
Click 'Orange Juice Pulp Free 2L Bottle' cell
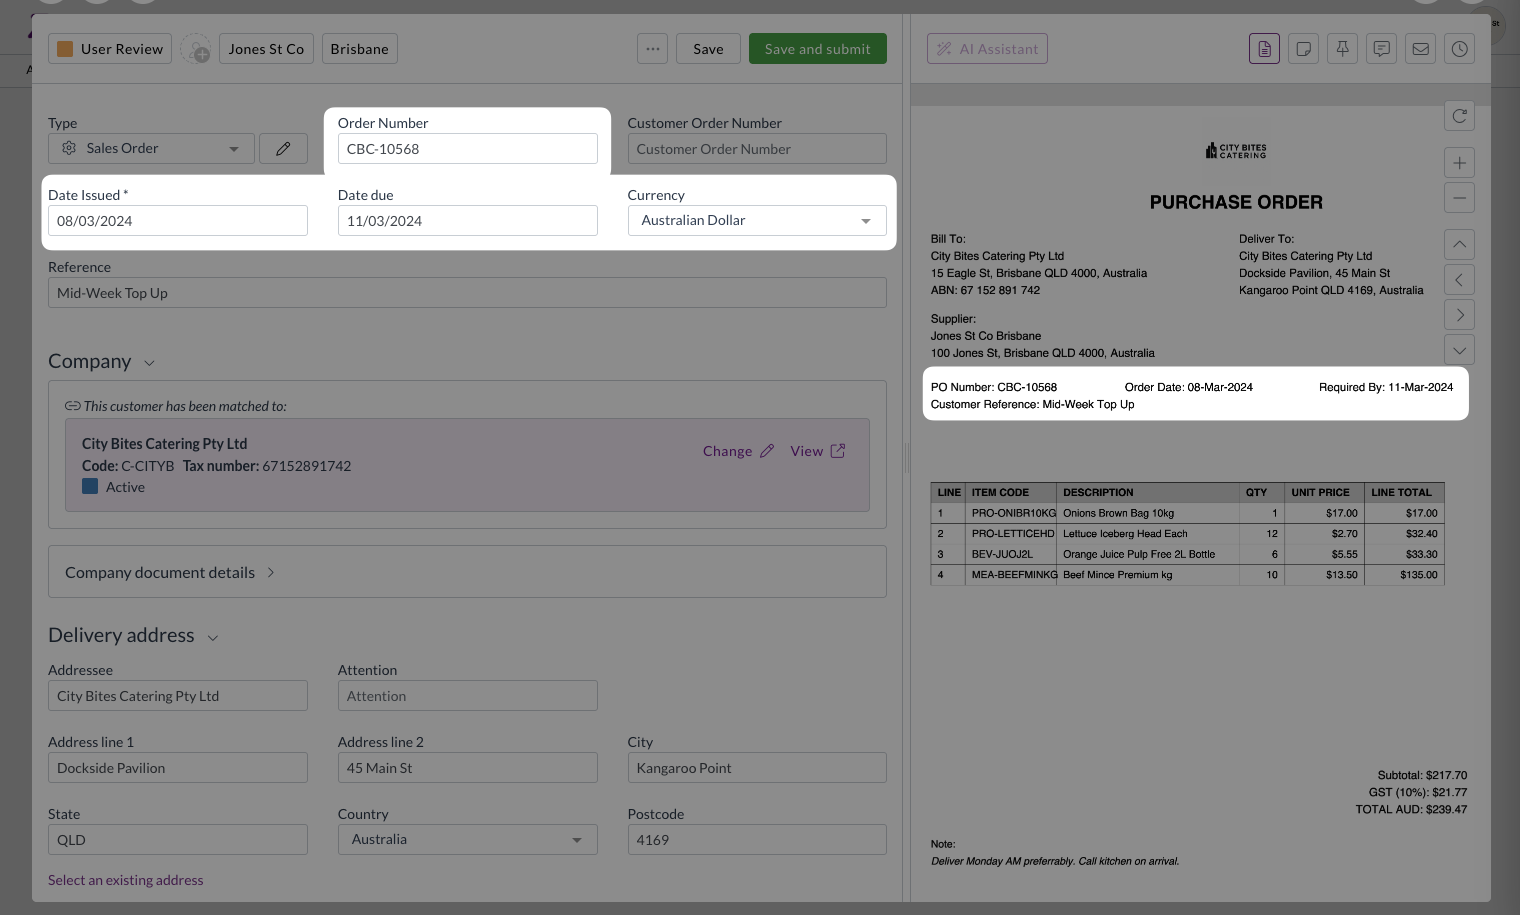(x=1148, y=554)
